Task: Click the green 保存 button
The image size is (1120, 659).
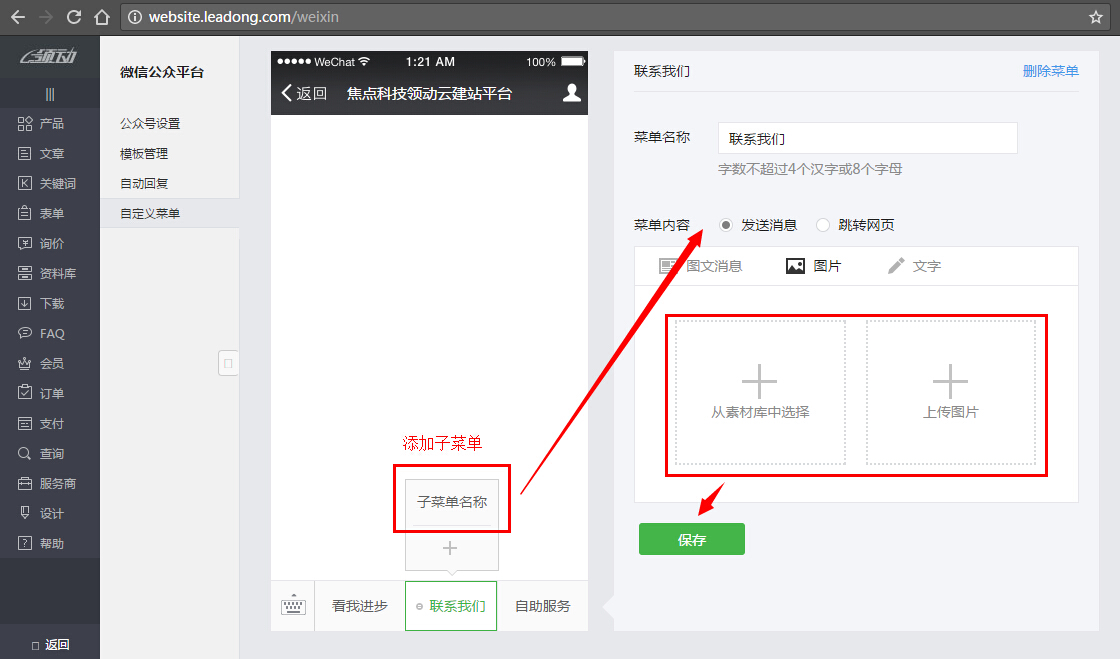Action: pyautogui.click(x=691, y=539)
